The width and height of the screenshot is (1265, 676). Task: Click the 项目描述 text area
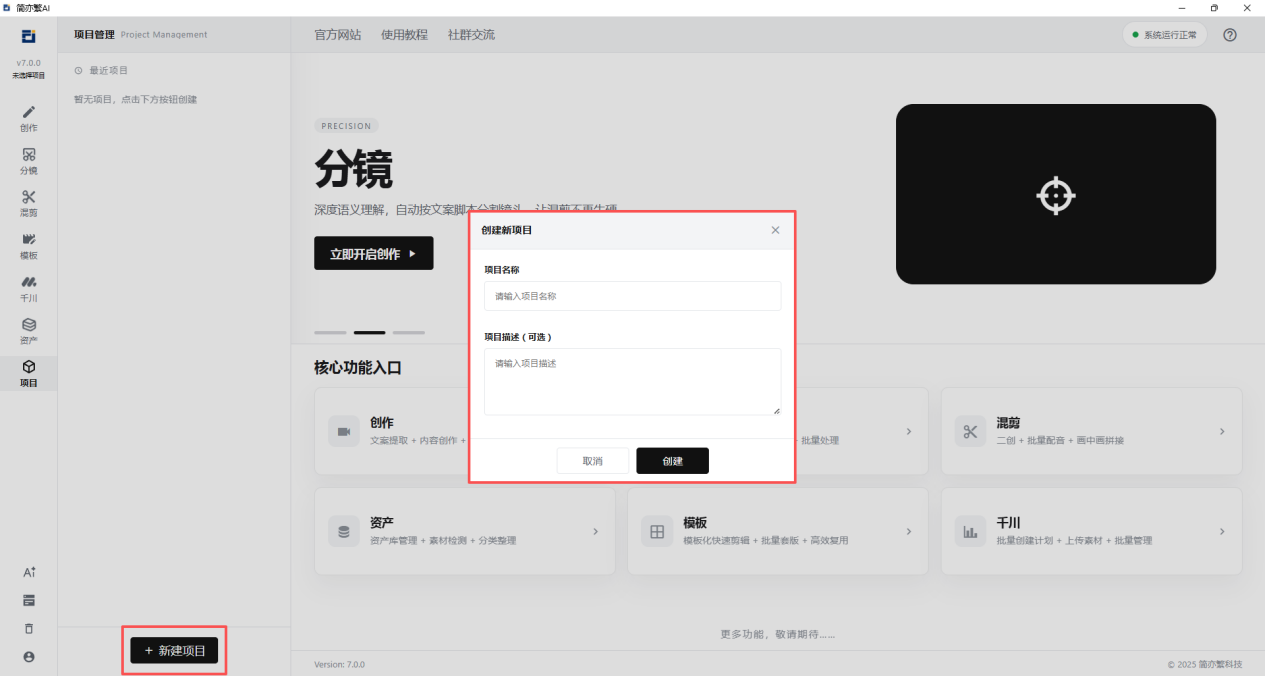point(632,381)
